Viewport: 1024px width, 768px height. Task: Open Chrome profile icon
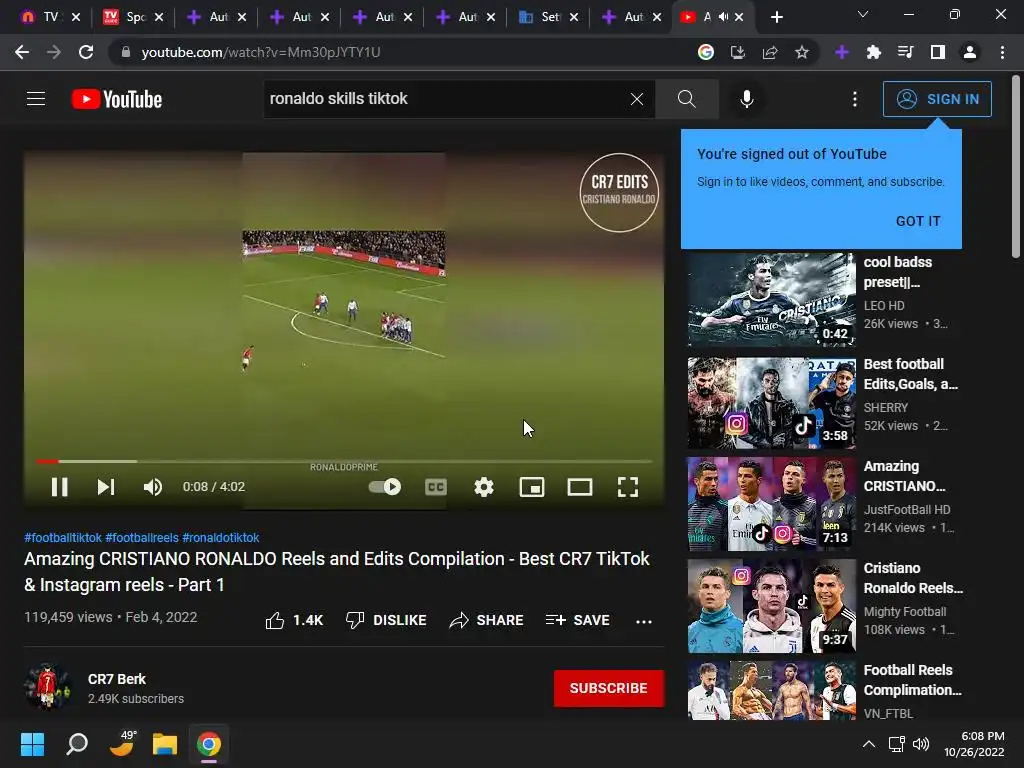[970, 52]
